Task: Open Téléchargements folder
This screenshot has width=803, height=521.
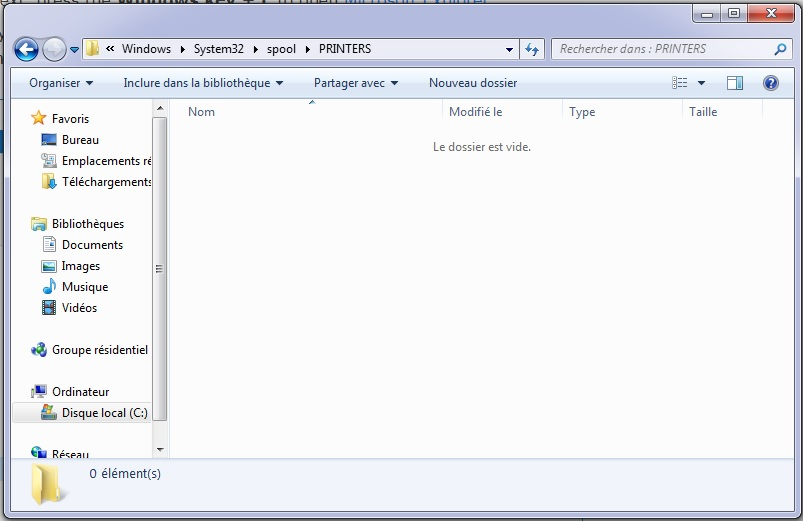Action: [x=107, y=182]
